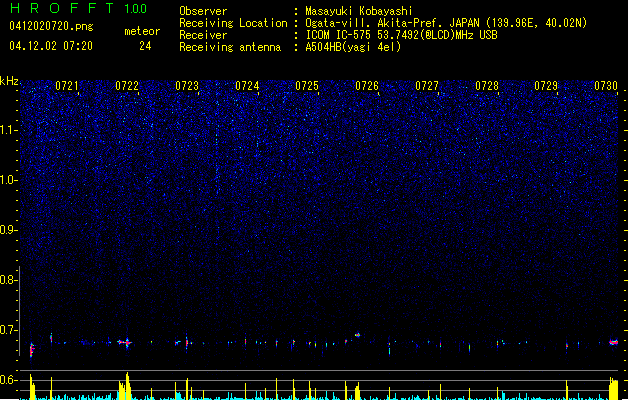Click the 0.8 kHz axis label
This screenshot has height=400, width=629.
click(8, 280)
